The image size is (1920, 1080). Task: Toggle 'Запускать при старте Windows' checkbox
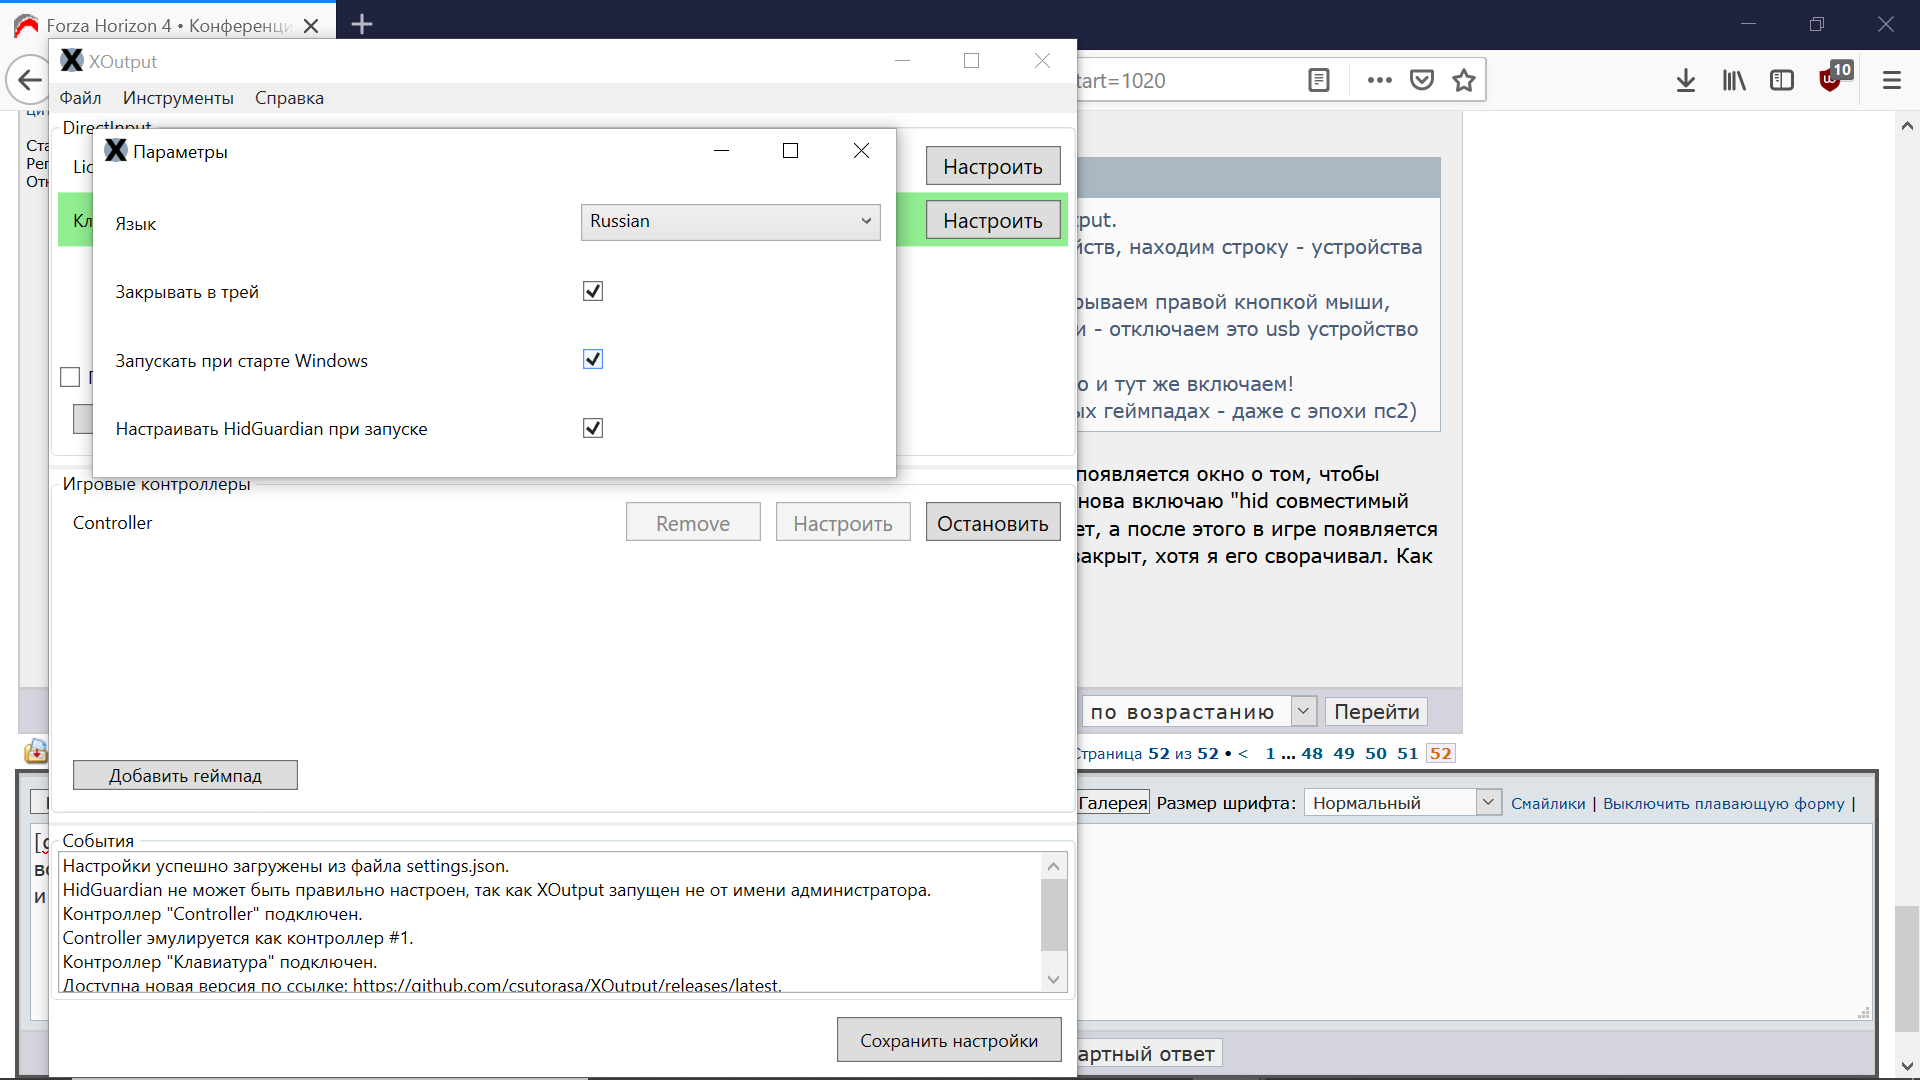[593, 360]
